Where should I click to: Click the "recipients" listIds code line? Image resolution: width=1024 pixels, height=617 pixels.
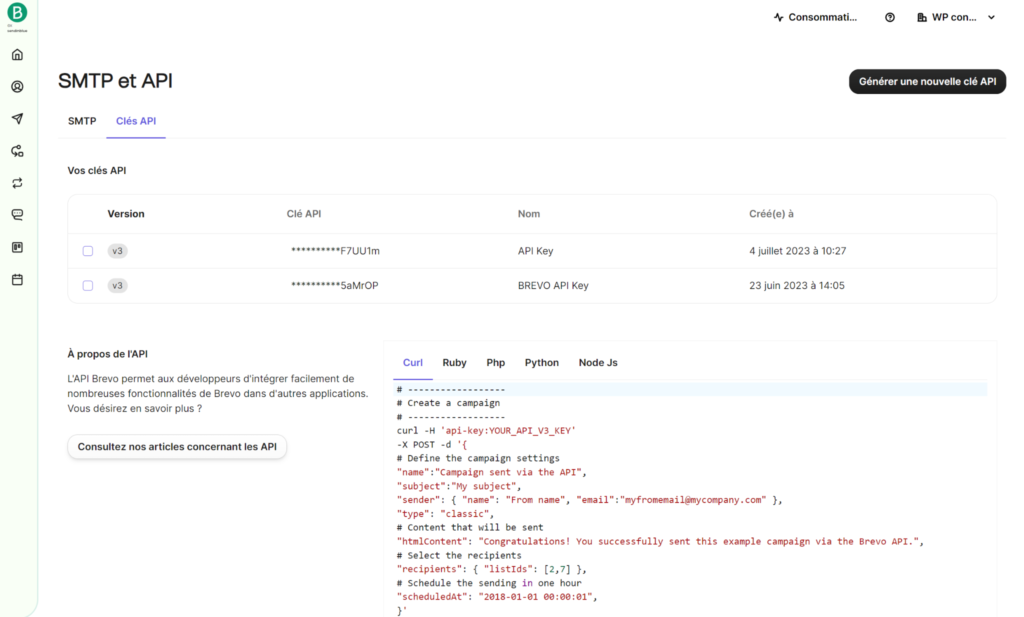coord(492,569)
